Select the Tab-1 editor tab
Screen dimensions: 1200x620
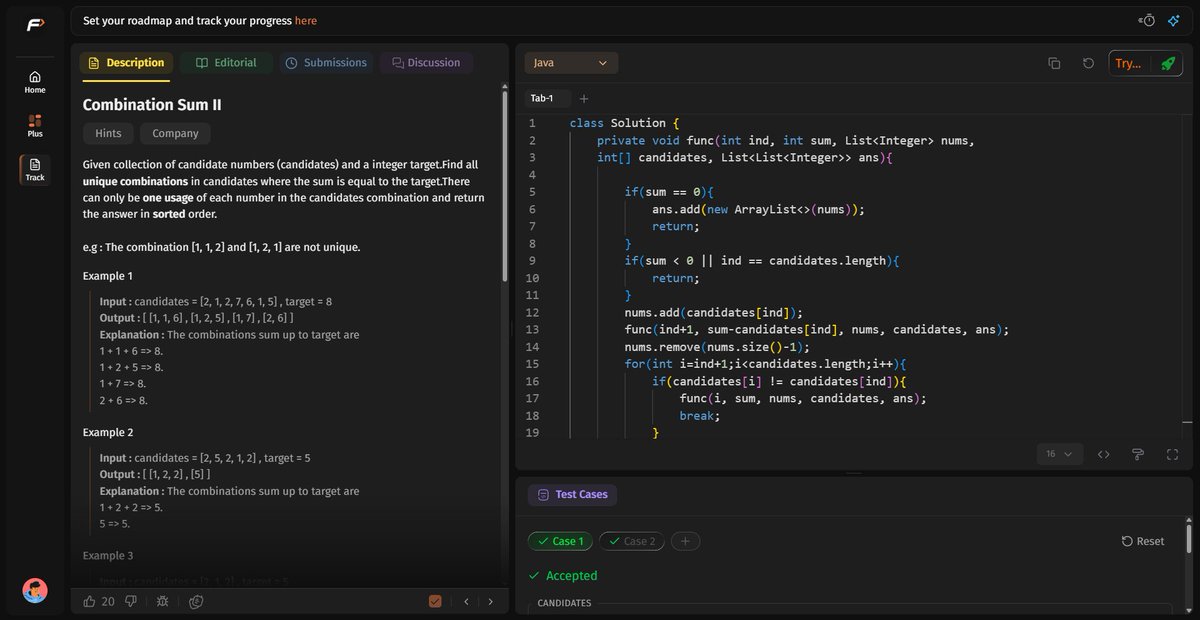pyautogui.click(x=547, y=98)
